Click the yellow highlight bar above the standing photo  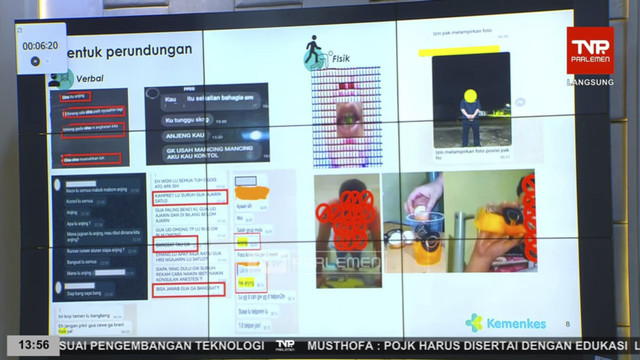[459, 51]
